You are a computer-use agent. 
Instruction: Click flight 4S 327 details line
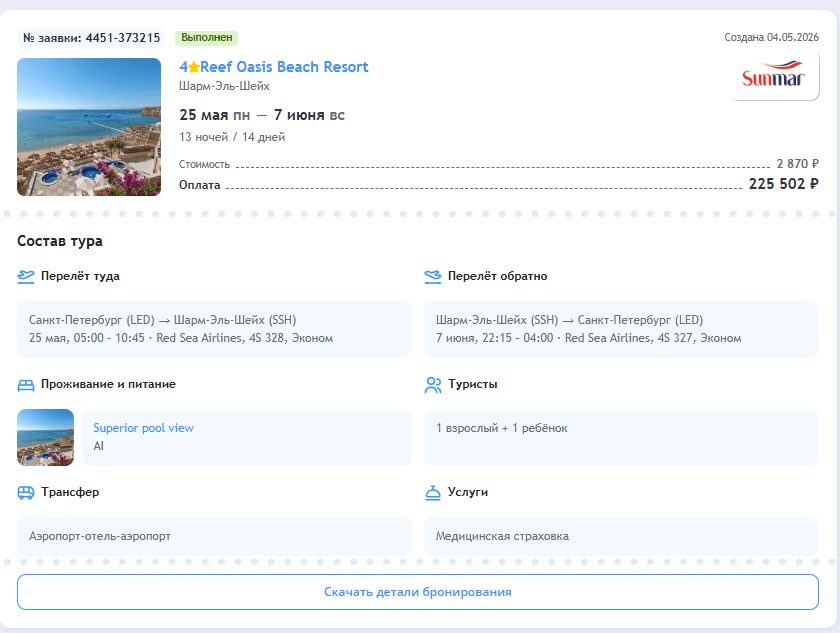pyautogui.click(x=589, y=338)
